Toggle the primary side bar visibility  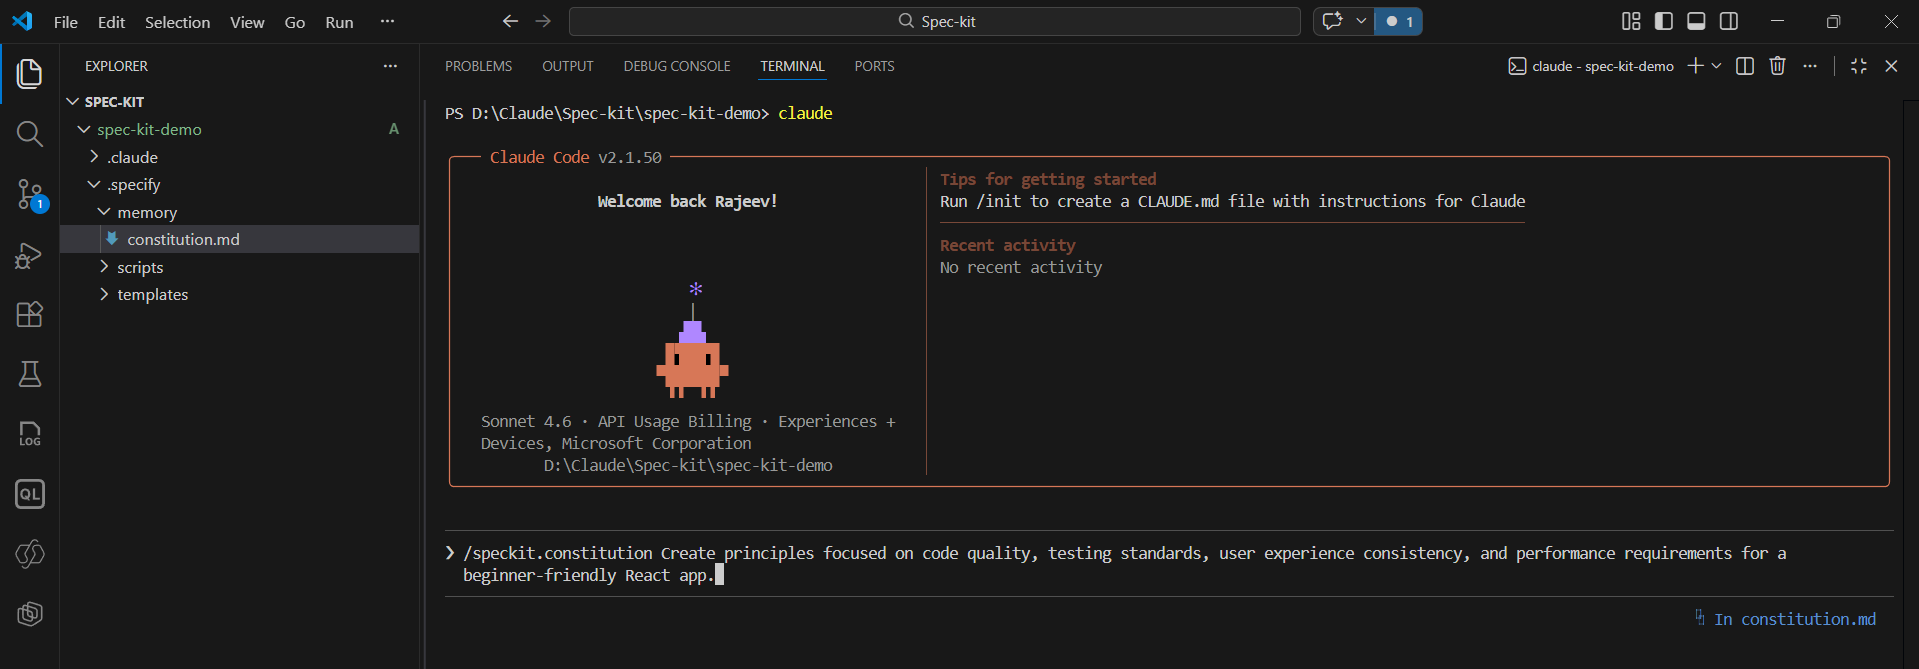(1664, 21)
